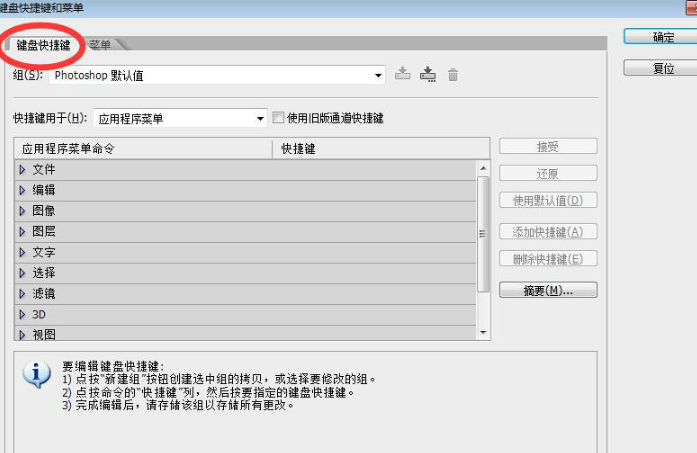Screen dimensions: 697x453
Task: Click the command list scroll down arrow
Action: click(483, 333)
